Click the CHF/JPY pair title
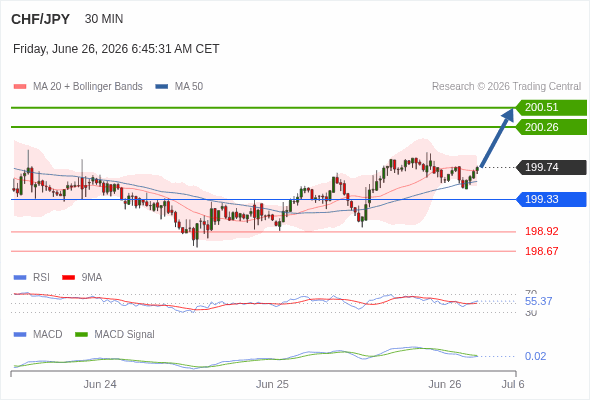The width and height of the screenshot is (590, 400). 41,19
